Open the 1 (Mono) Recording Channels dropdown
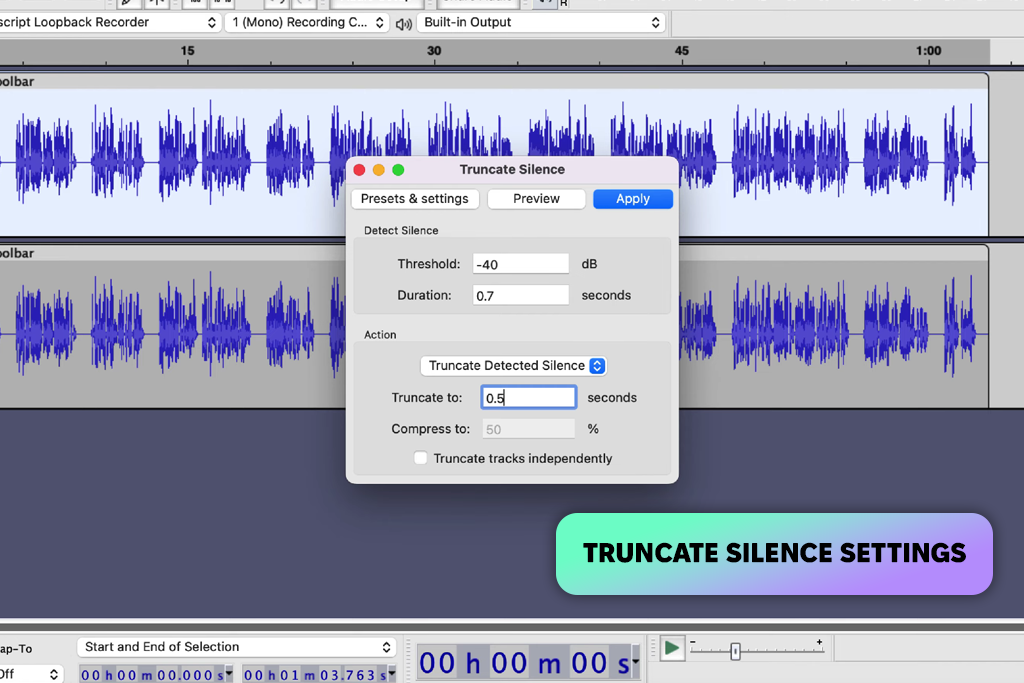 [x=307, y=22]
